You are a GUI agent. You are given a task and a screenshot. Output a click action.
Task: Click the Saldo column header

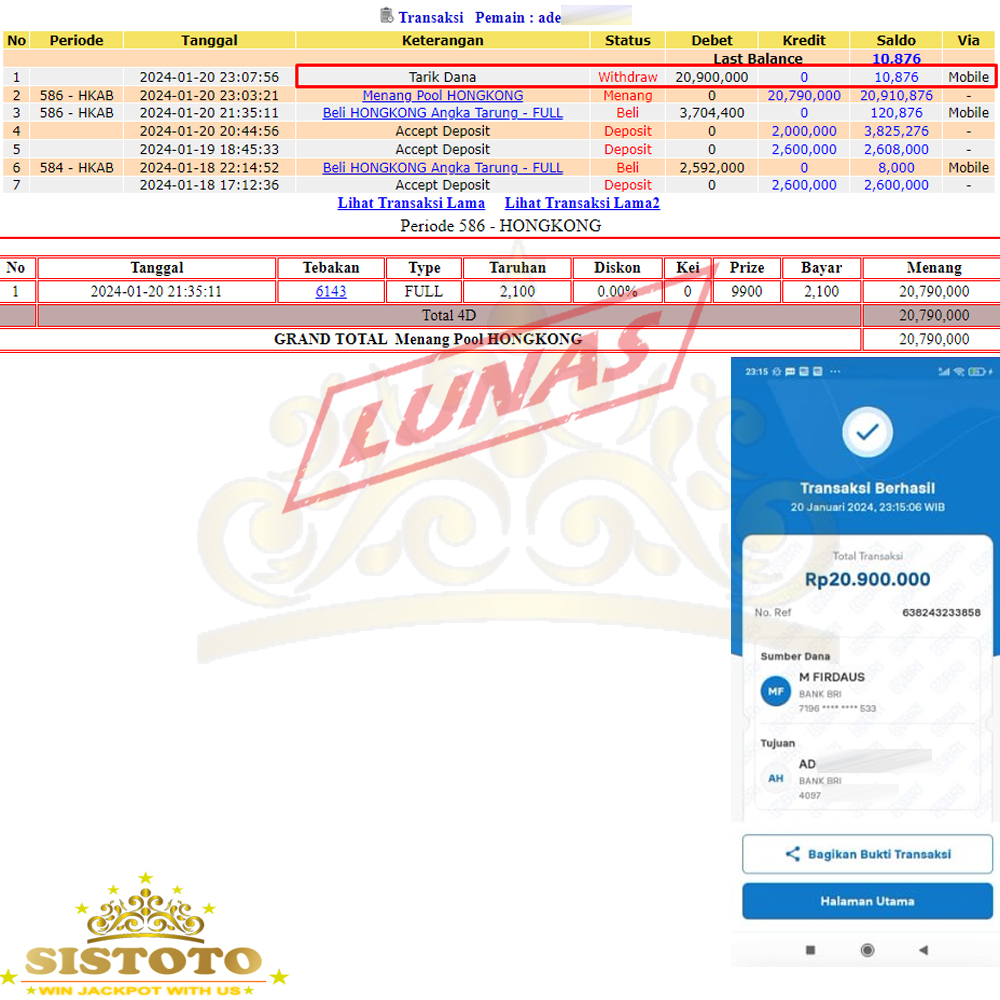pos(895,40)
